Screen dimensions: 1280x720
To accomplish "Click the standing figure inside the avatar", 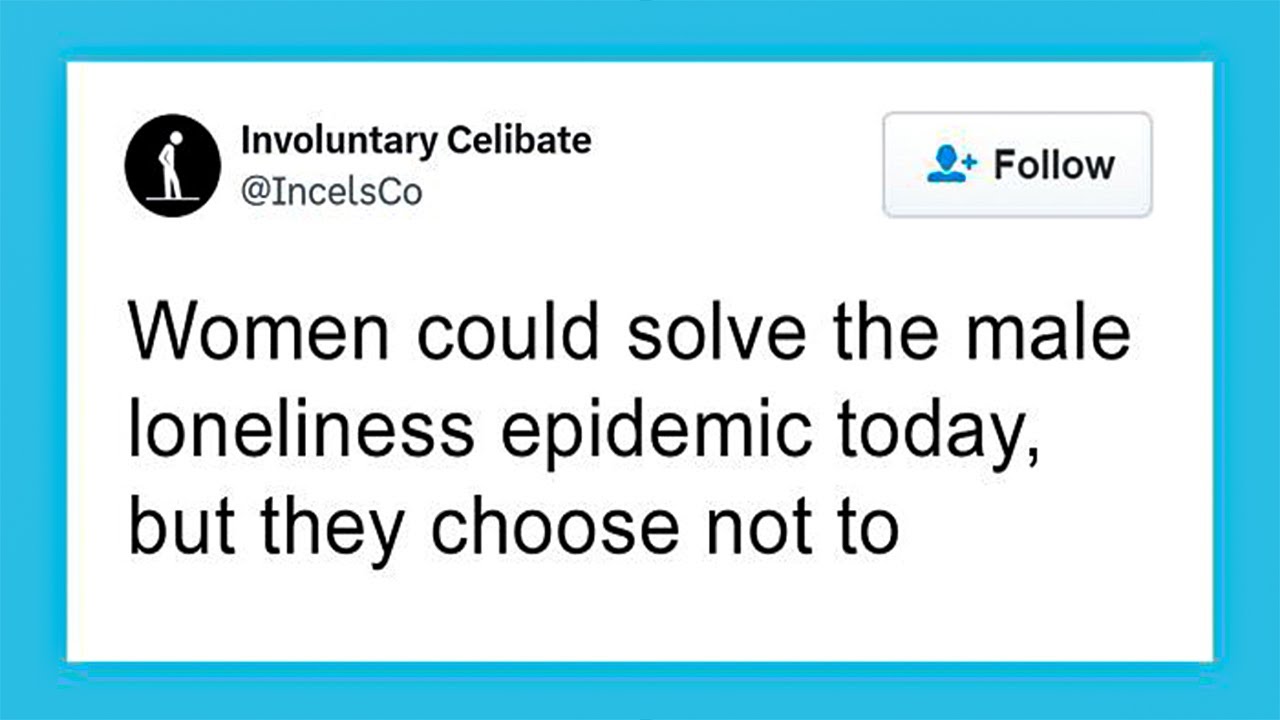I will tap(173, 164).
